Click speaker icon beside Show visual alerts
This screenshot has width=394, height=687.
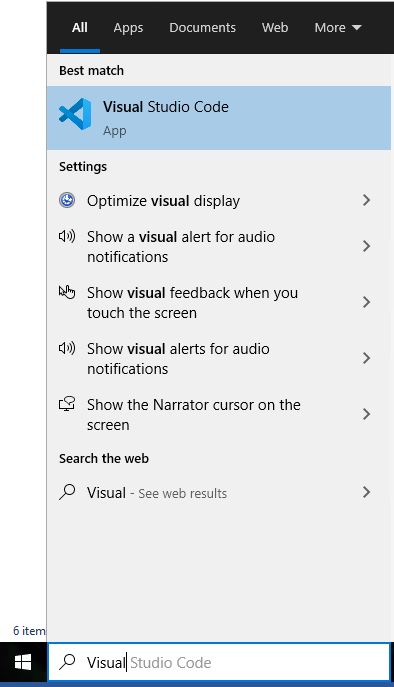click(x=67, y=348)
